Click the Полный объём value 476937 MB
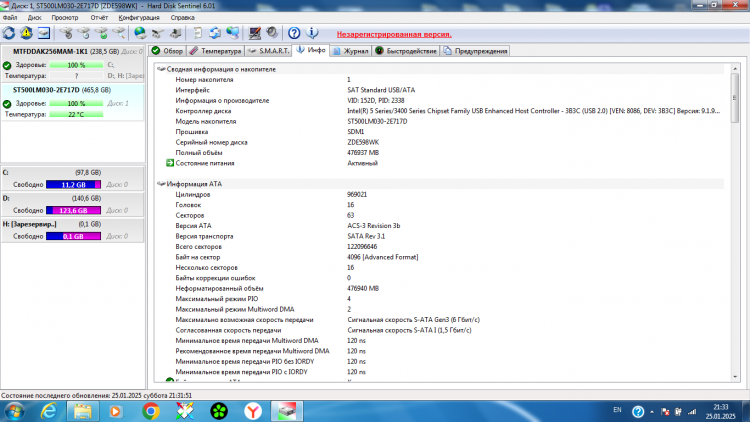750x422 pixels. click(363, 153)
